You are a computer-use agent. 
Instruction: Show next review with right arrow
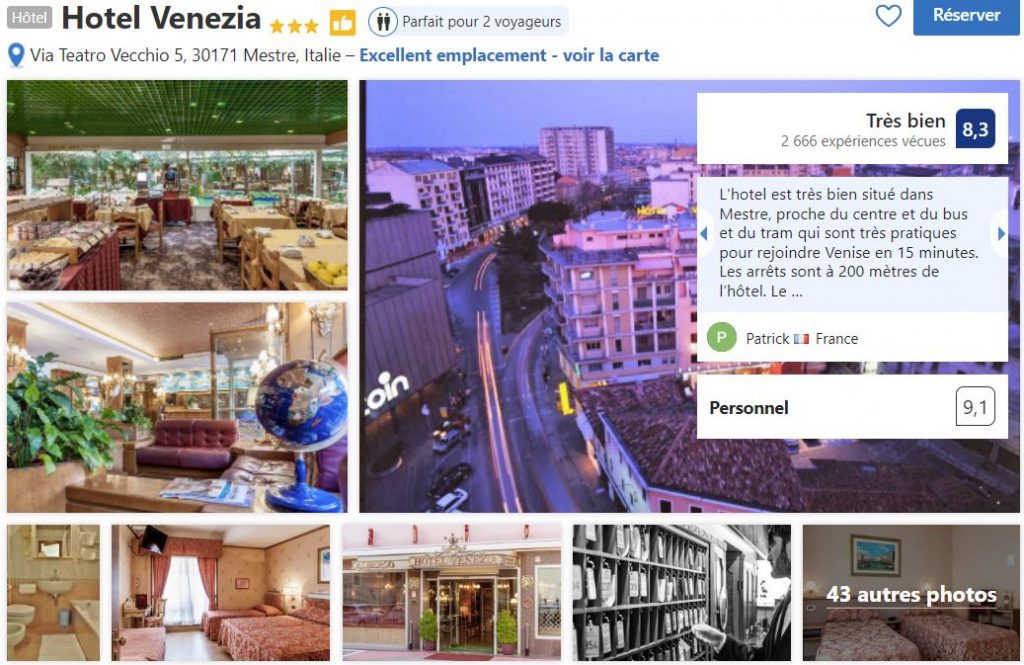[x=1001, y=233]
